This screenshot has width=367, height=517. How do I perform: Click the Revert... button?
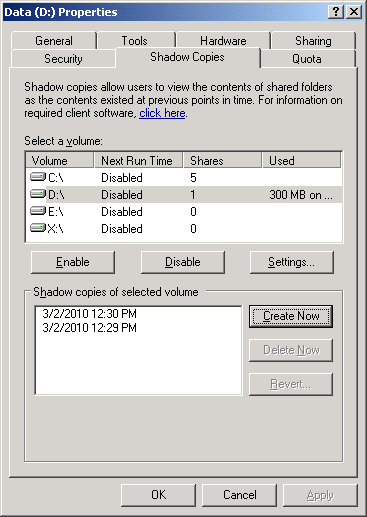pos(291,384)
